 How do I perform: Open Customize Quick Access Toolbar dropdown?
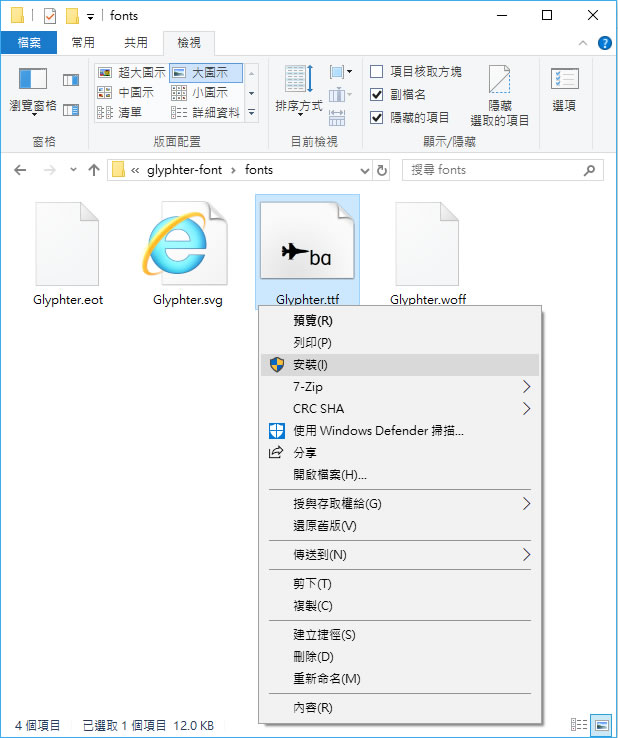click(x=90, y=17)
